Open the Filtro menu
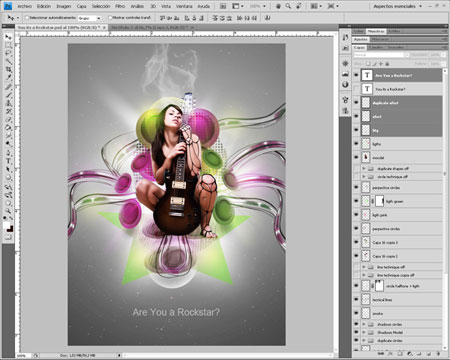450x360 pixels. [120, 6]
